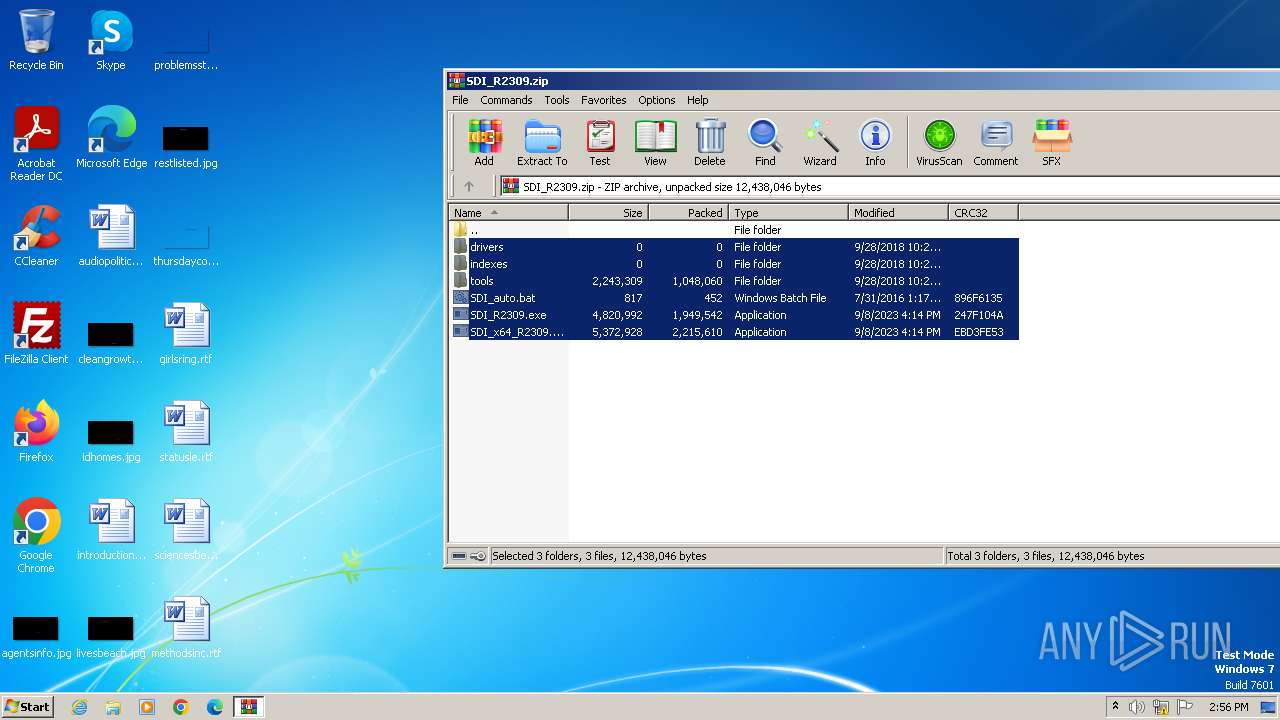Image resolution: width=1280 pixels, height=720 pixels.
Task: Select restlisted.jpg on the desktop
Action: pyautogui.click(x=186, y=146)
